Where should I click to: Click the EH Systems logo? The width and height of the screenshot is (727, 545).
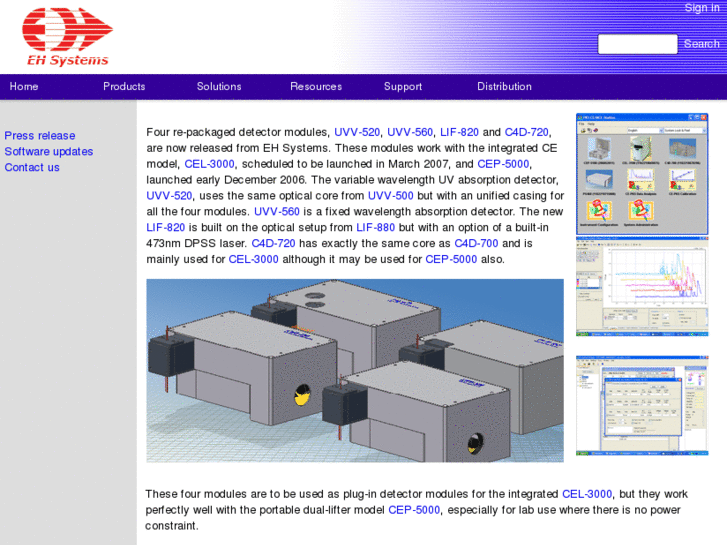tap(68, 37)
